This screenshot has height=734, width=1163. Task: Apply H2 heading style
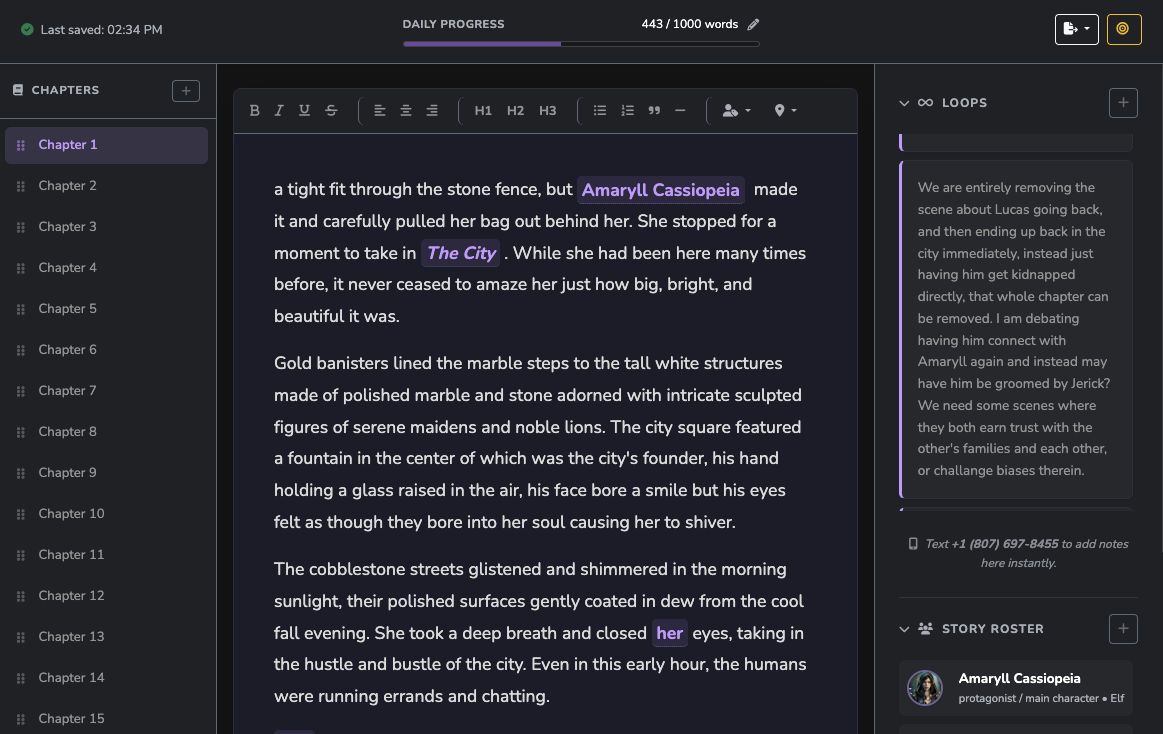pyautogui.click(x=515, y=111)
